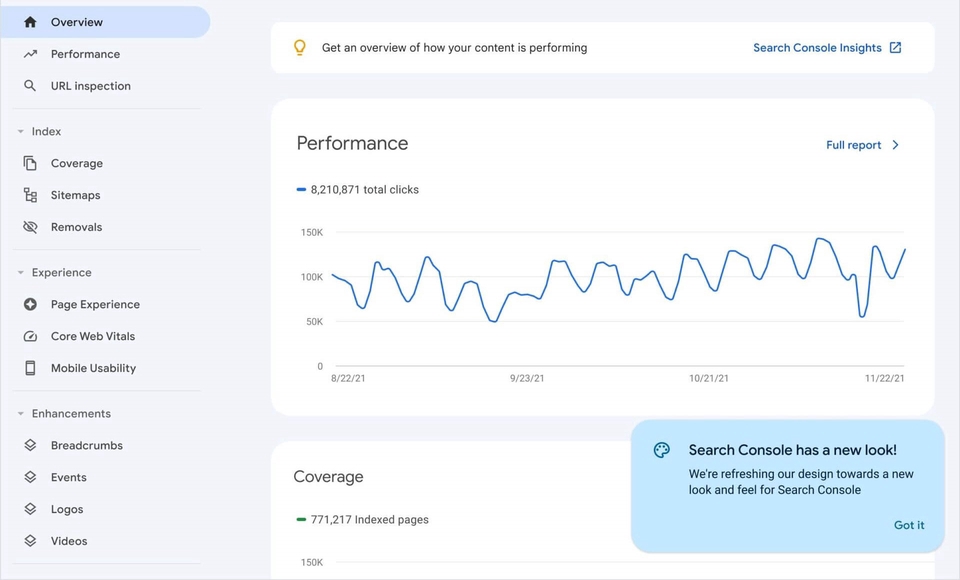Click the Logos layers icon
Viewport: 960px width, 580px height.
30,509
